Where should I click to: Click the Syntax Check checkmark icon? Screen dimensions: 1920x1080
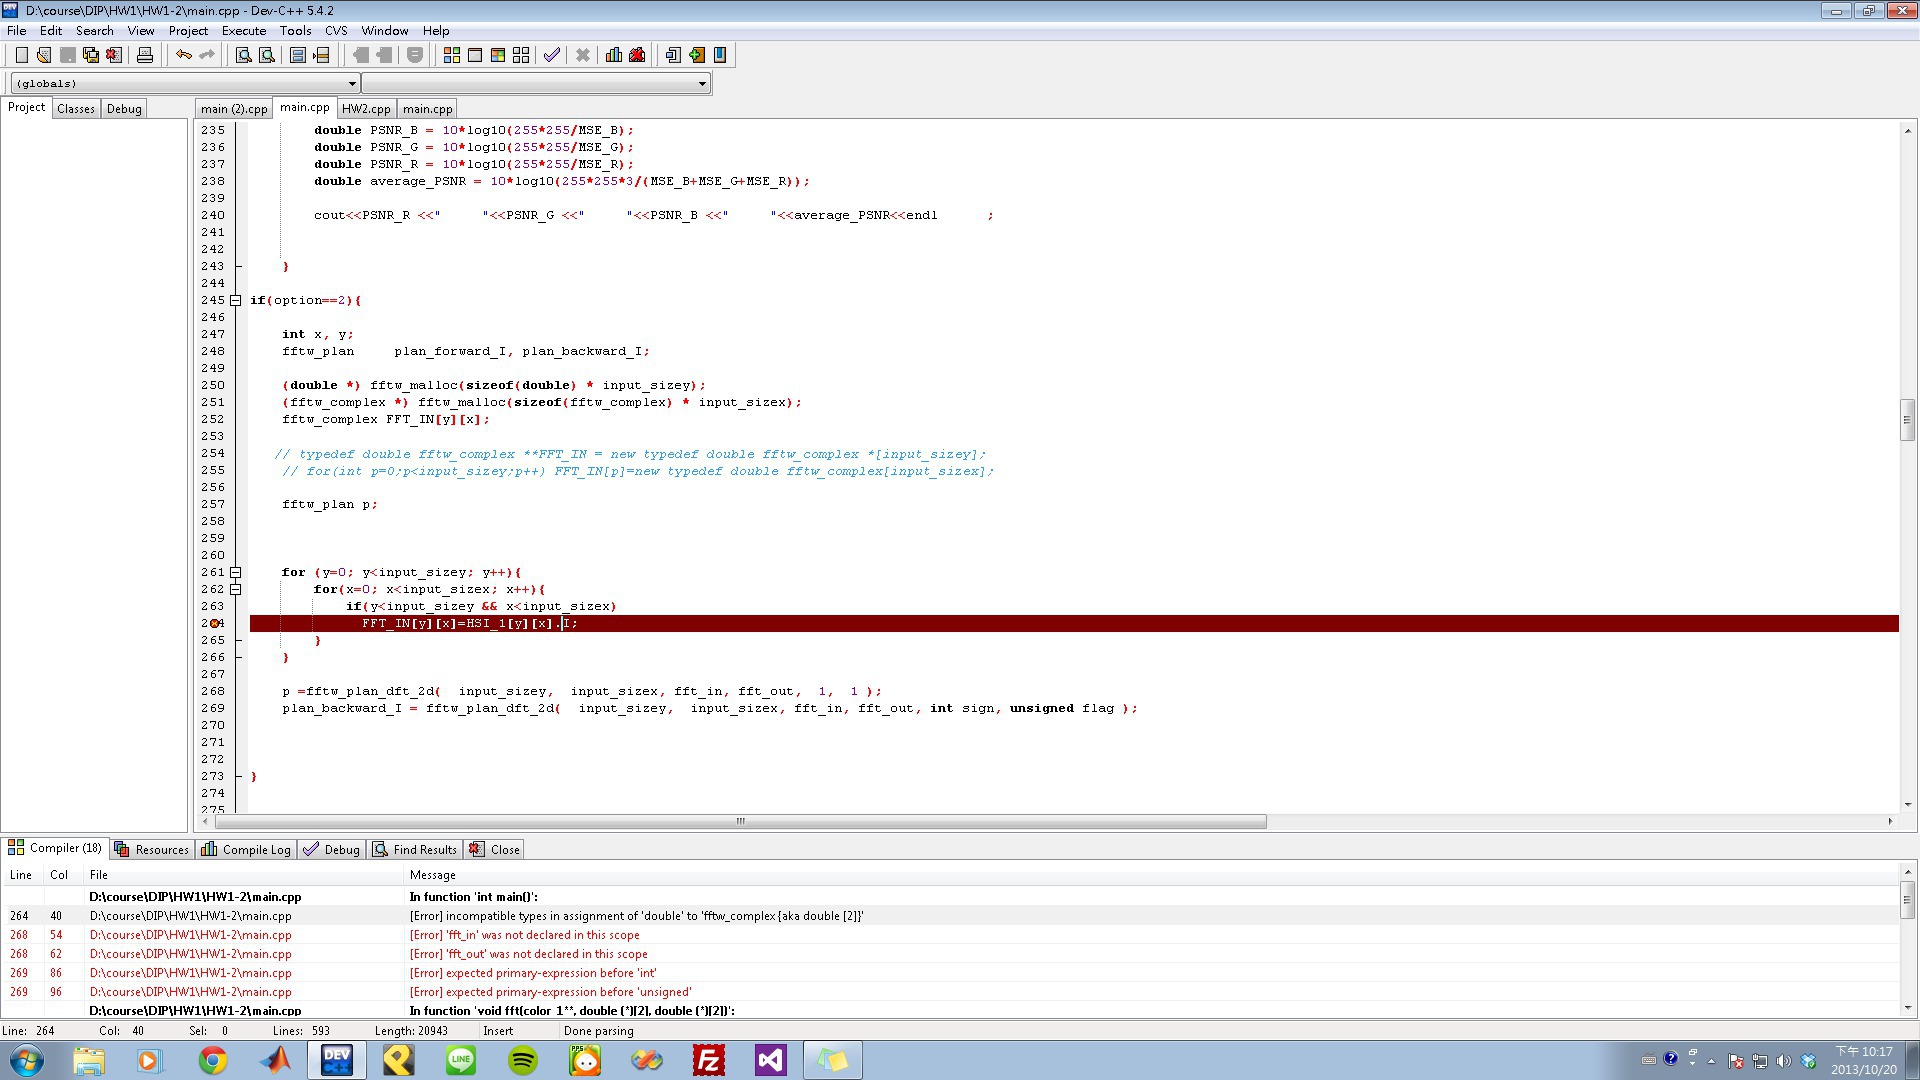pyautogui.click(x=551, y=55)
